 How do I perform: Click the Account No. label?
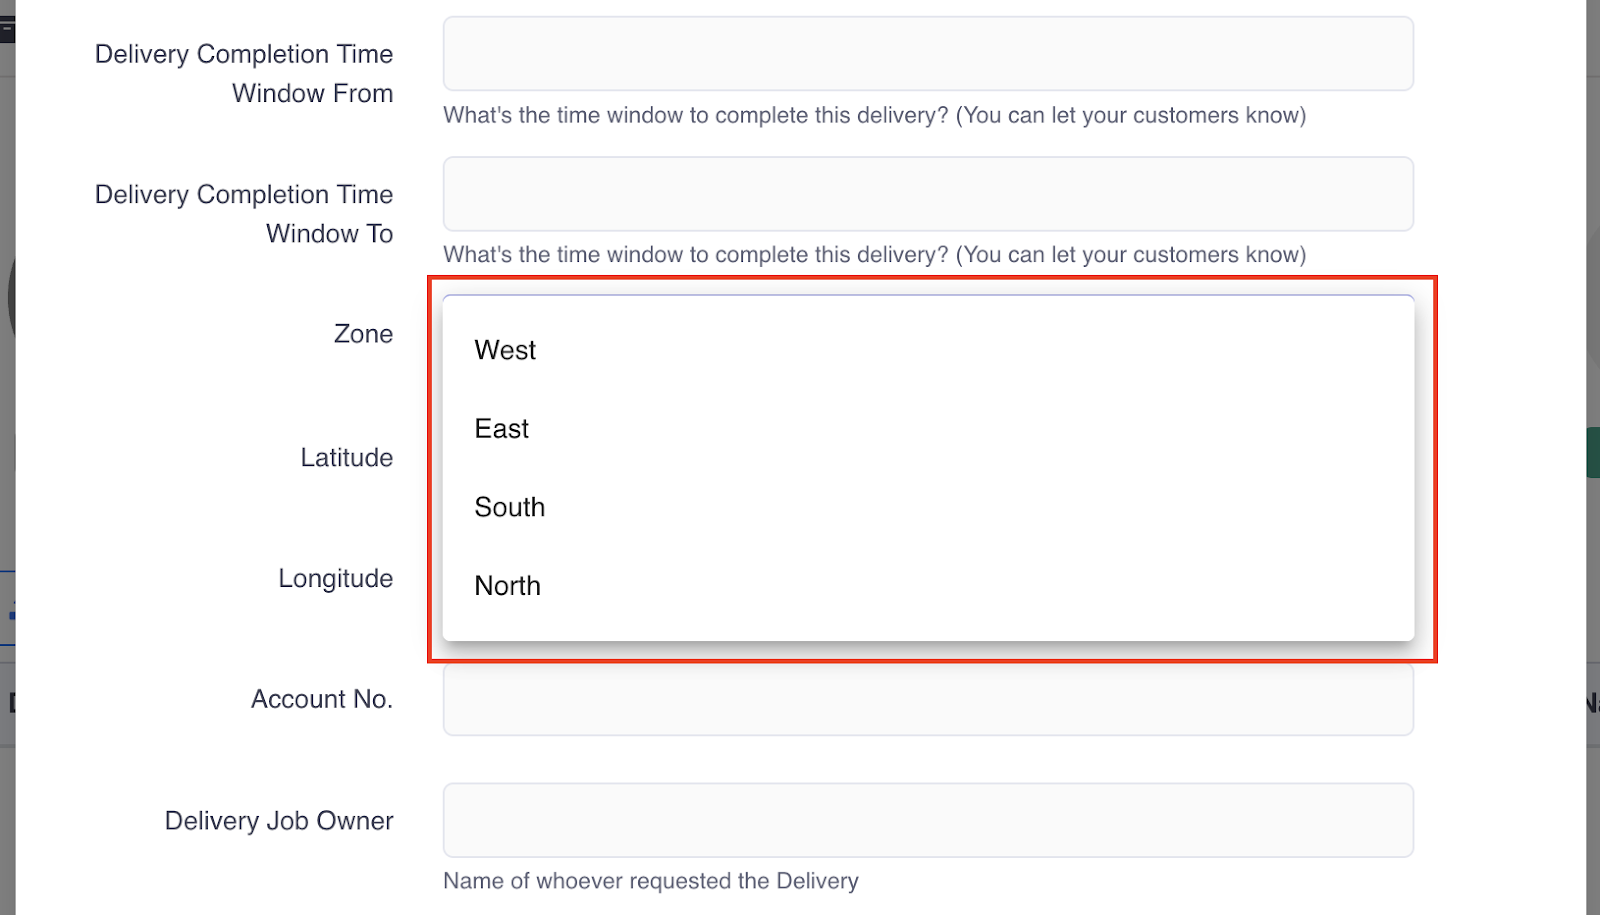click(x=322, y=699)
